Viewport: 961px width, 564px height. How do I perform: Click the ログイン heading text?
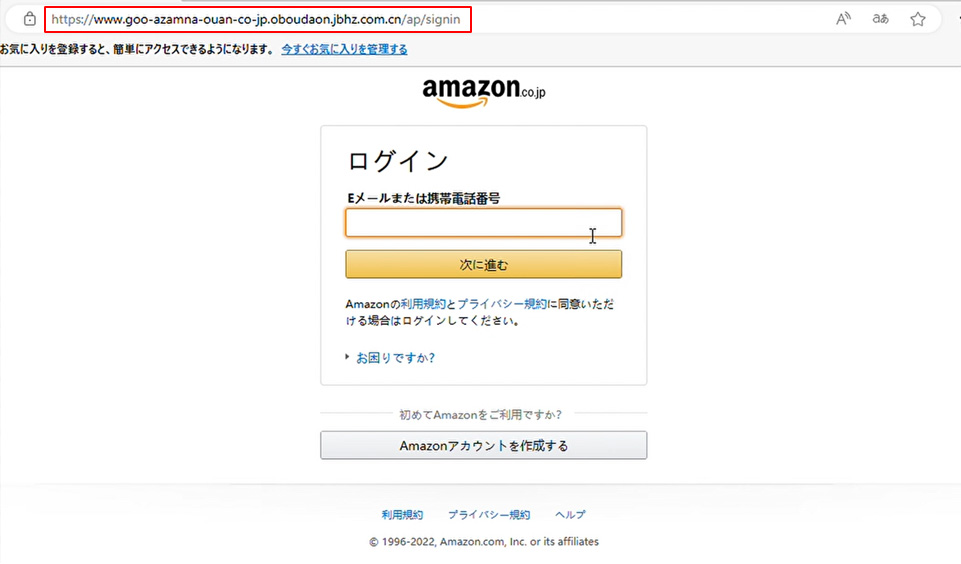tap(398, 162)
